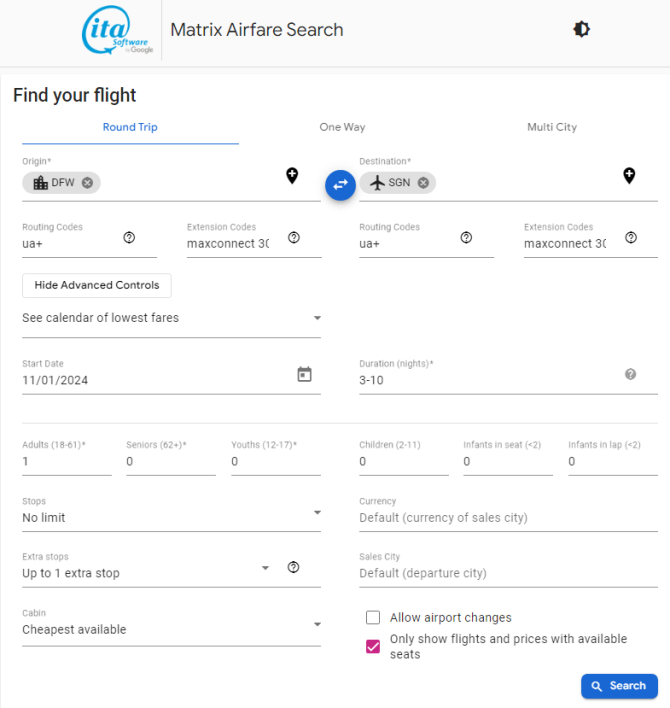670x708 pixels.
Task: Open help for Destination Extension Codes
Action: click(x=631, y=237)
